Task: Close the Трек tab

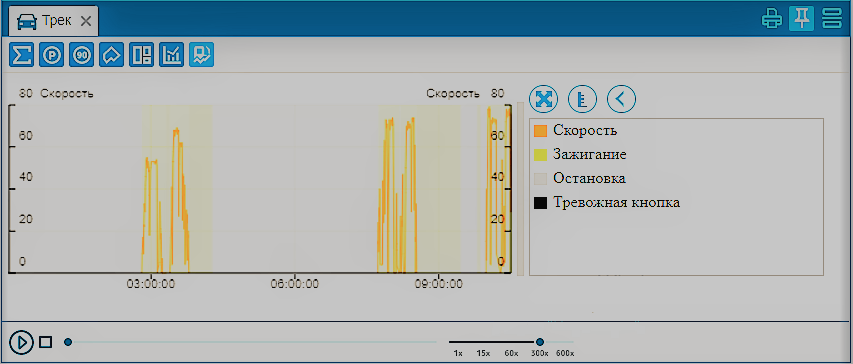Action: (85, 21)
